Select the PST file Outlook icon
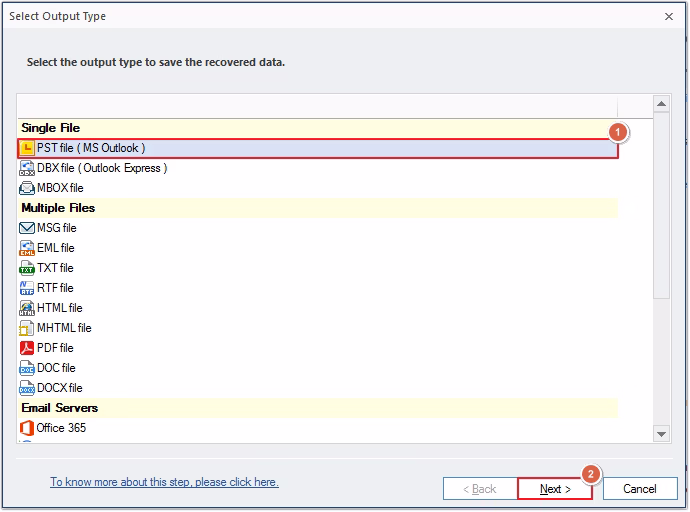The height and width of the screenshot is (512, 690). tap(27, 148)
